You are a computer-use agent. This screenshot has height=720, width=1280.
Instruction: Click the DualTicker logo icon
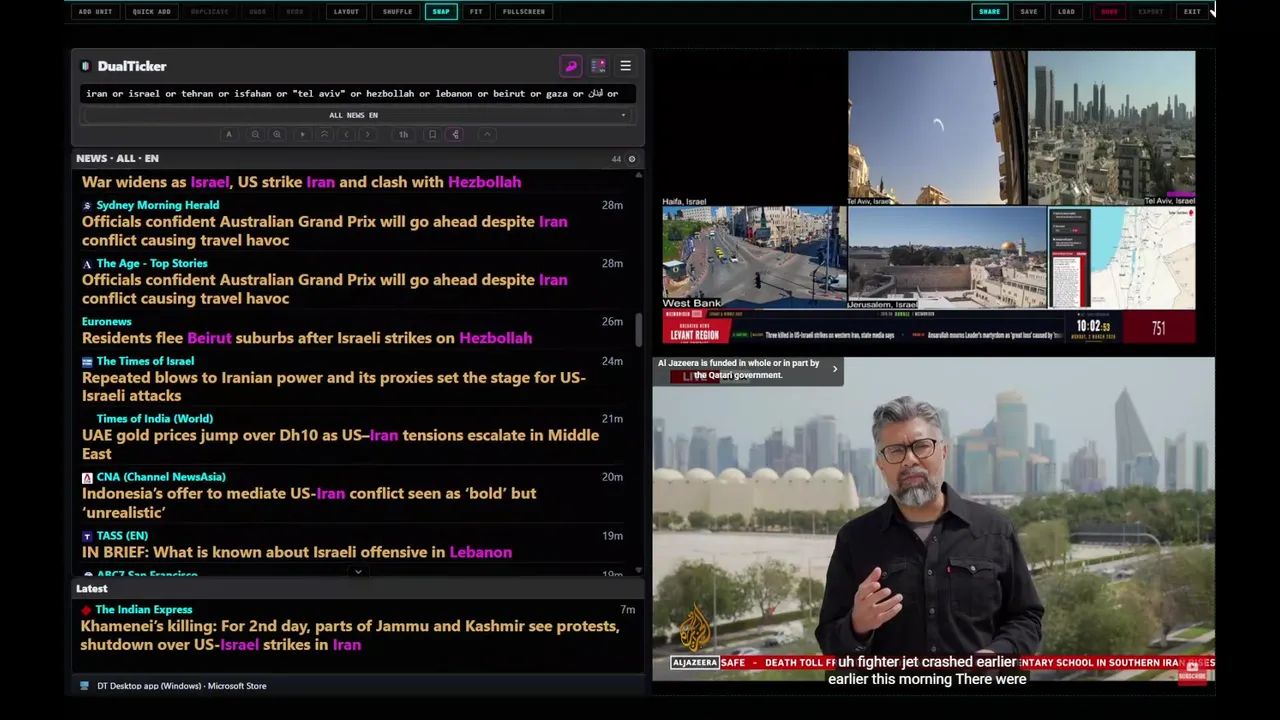pos(86,66)
